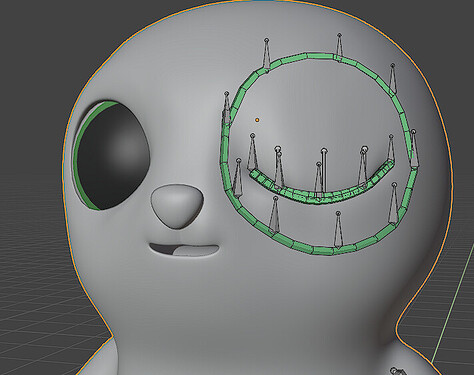Select the green axis line in the viewport
This screenshot has width=474, height=375.
point(453,302)
